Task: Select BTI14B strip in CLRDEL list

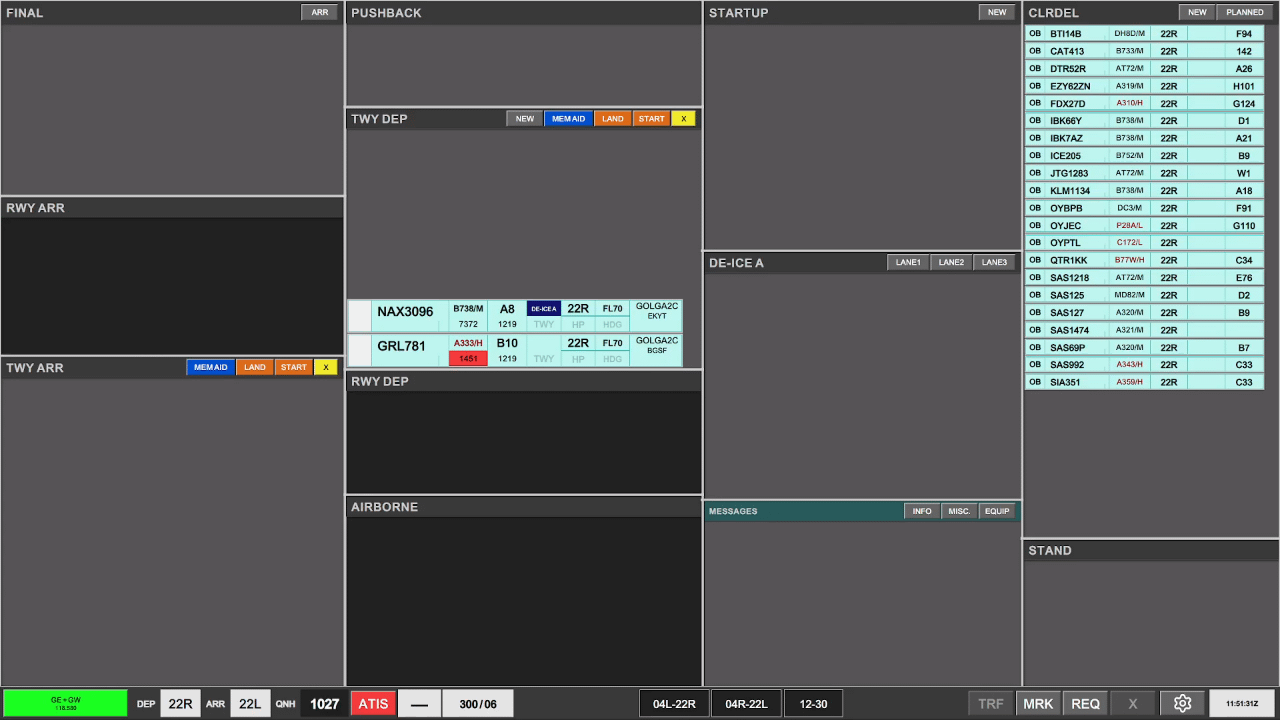Action: coord(1144,34)
